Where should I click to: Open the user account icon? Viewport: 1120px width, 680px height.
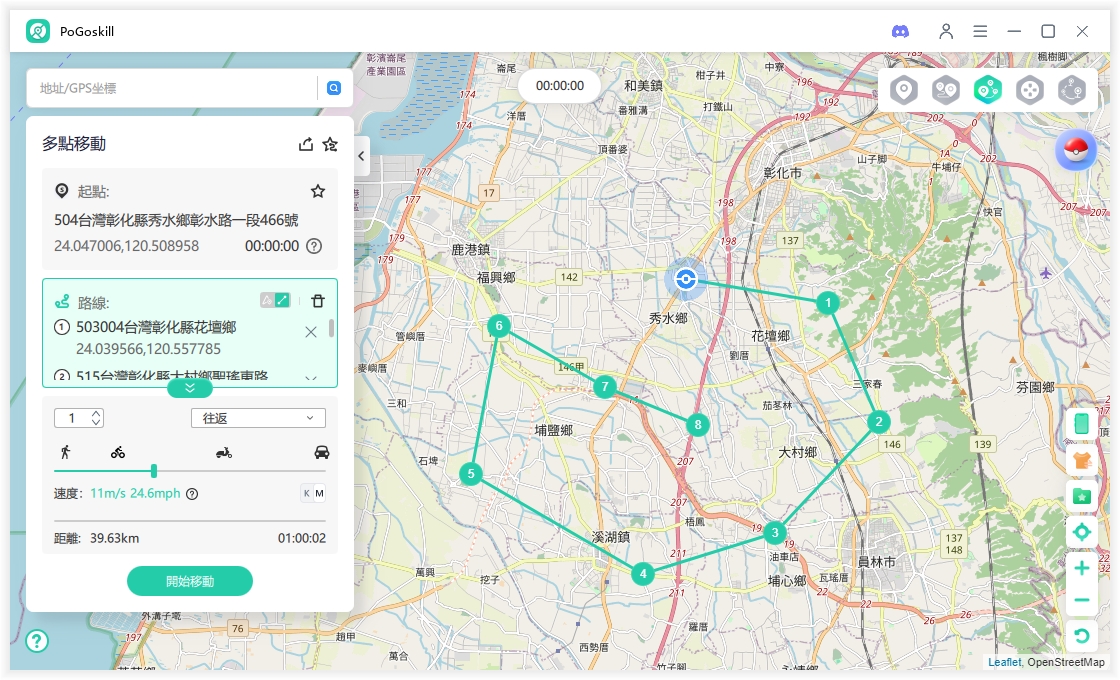pos(946,31)
